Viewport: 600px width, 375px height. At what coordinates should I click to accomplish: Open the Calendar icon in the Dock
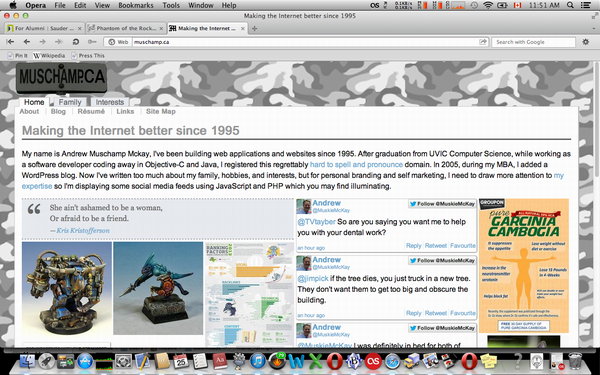pos(181,361)
